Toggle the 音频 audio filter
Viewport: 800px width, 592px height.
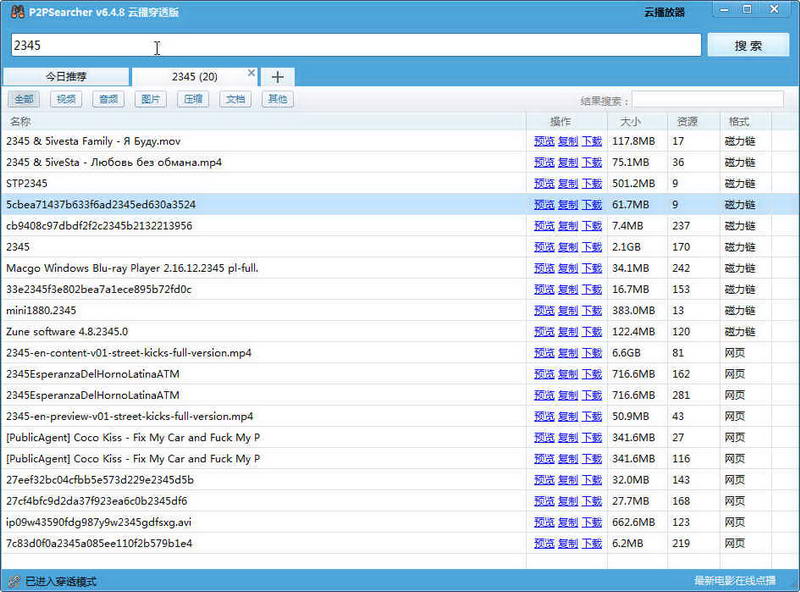click(x=108, y=99)
